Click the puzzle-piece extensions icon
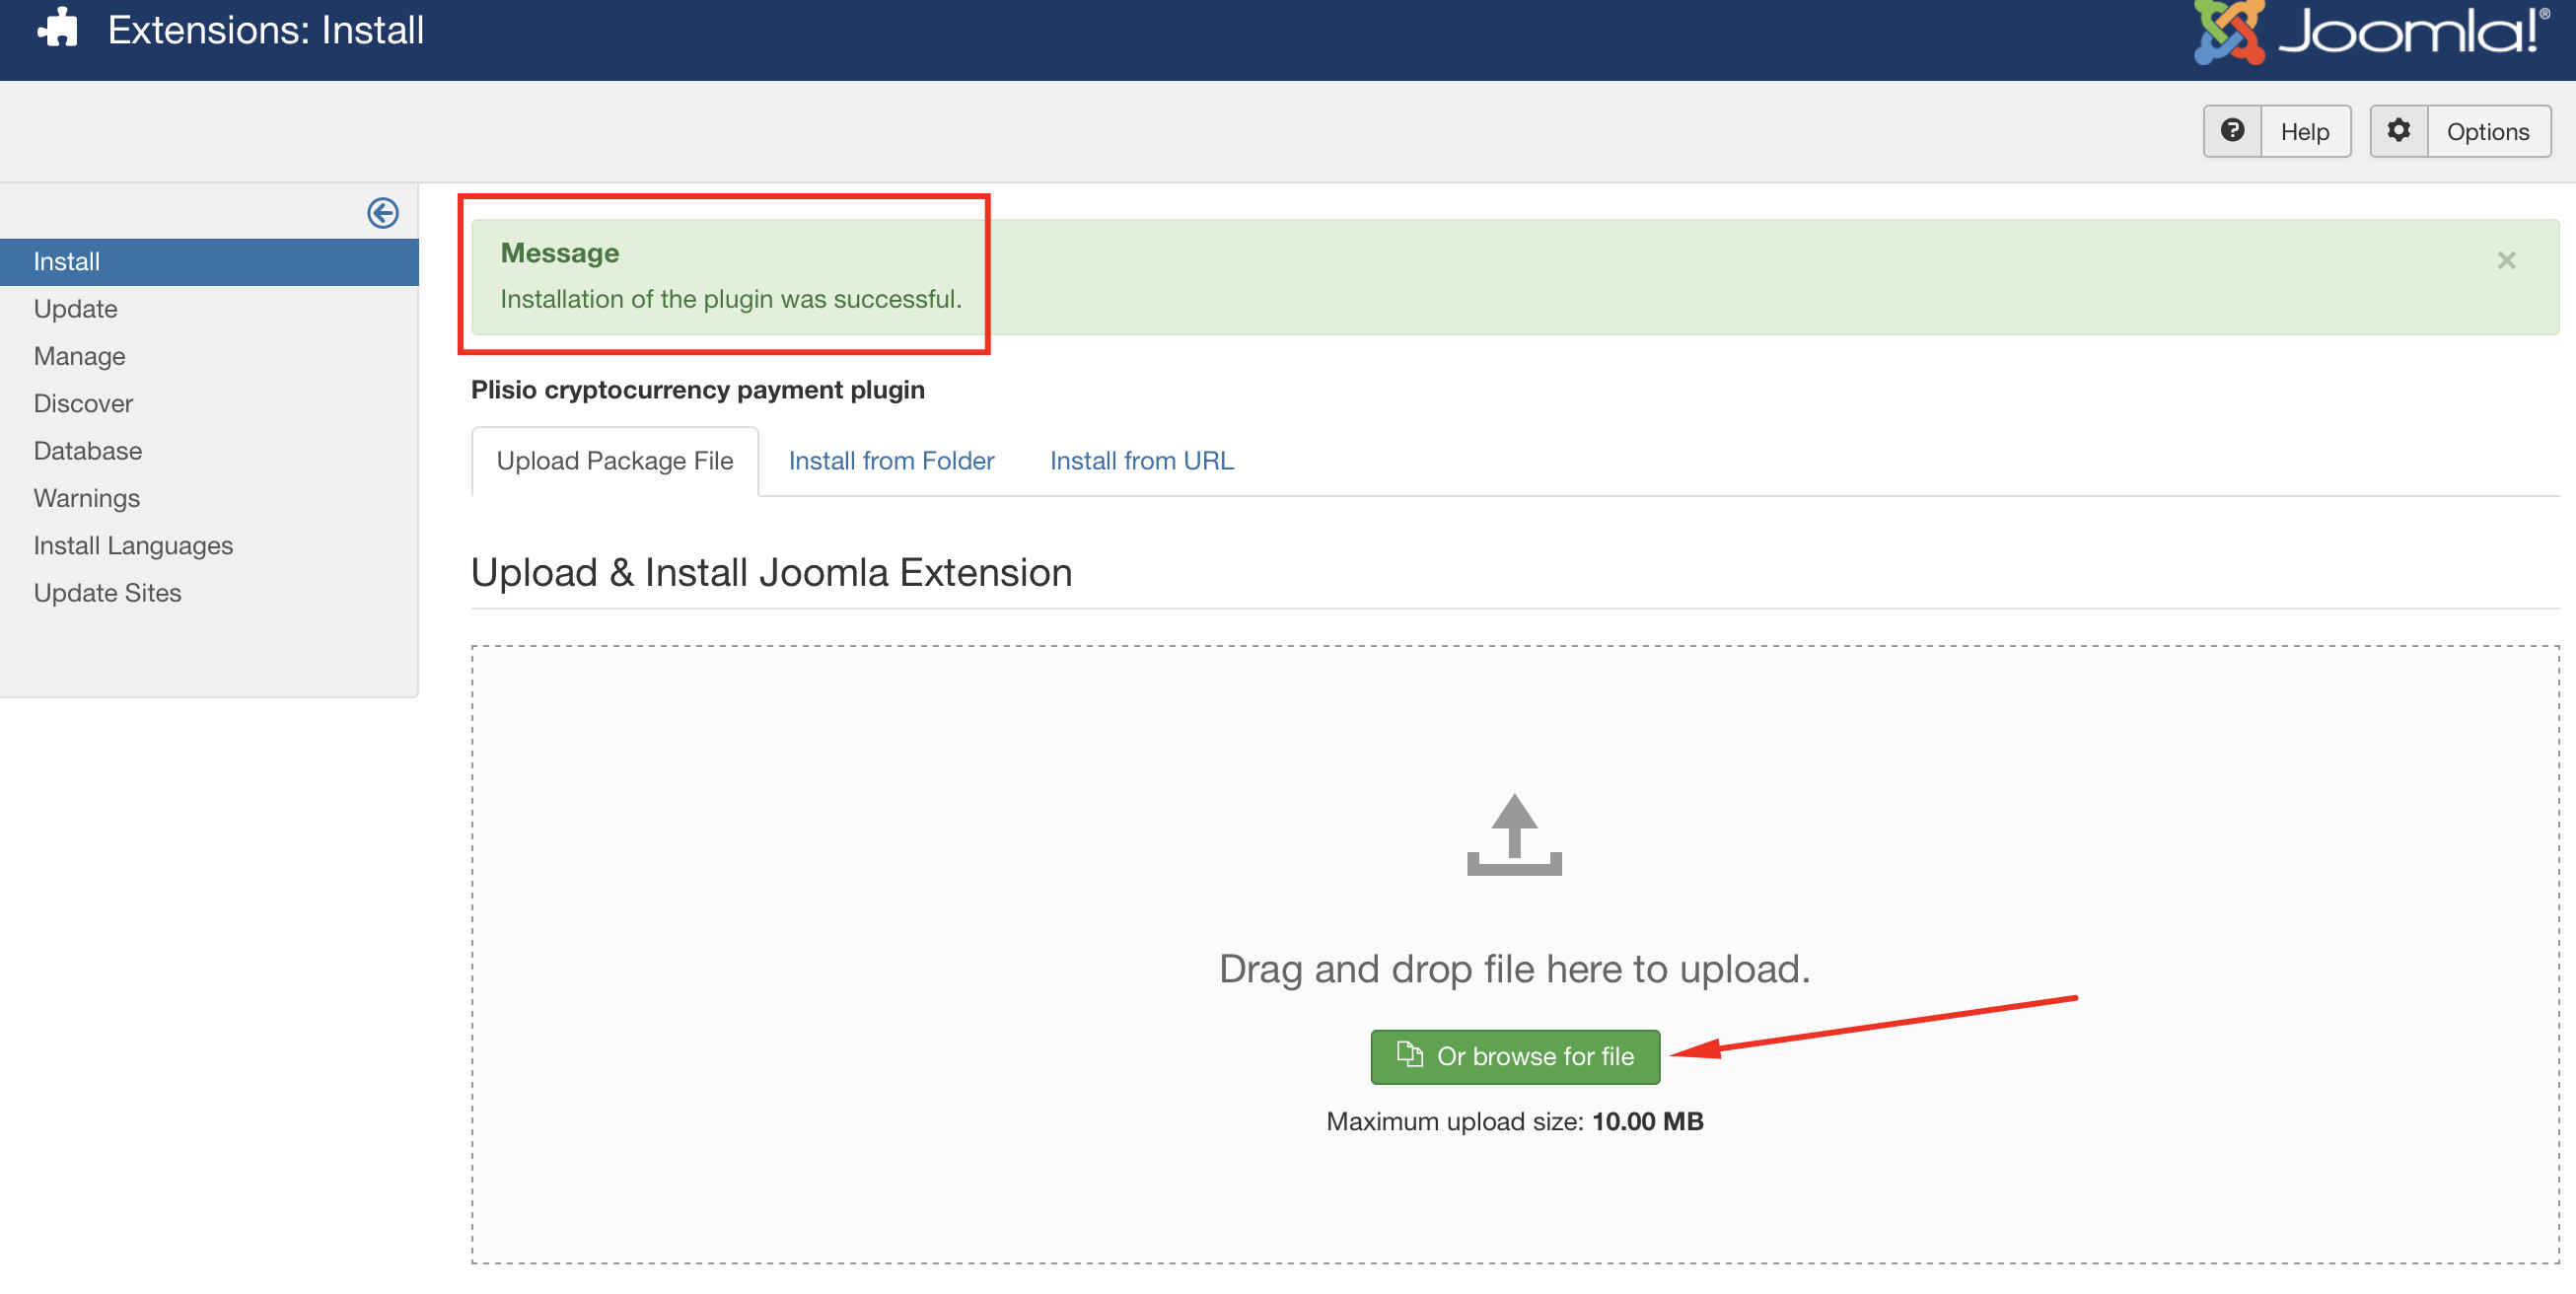The height and width of the screenshot is (1294, 2576). (x=58, y=28)
